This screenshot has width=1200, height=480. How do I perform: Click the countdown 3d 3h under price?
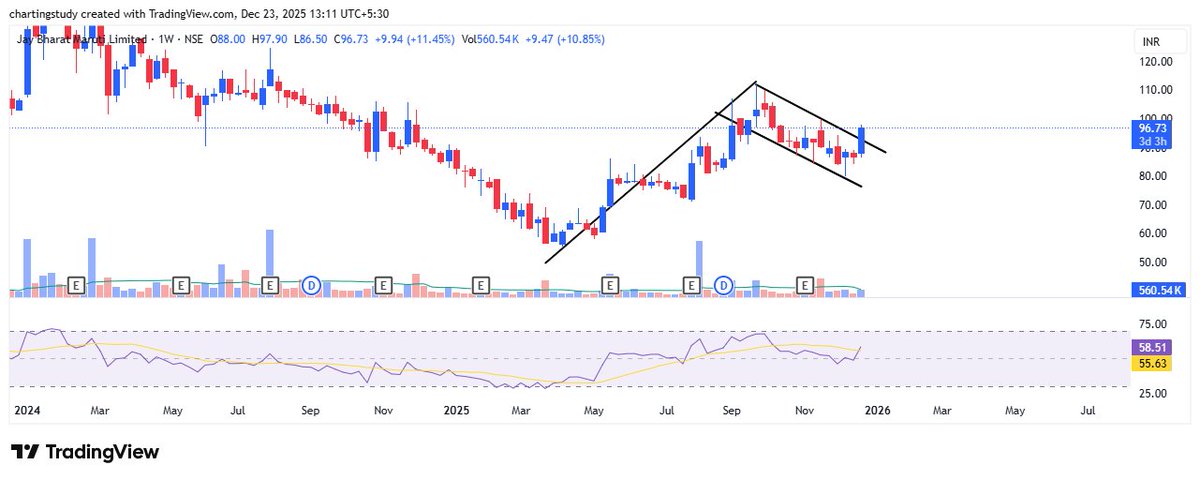pyautogui.click(x=1153, y=141)
